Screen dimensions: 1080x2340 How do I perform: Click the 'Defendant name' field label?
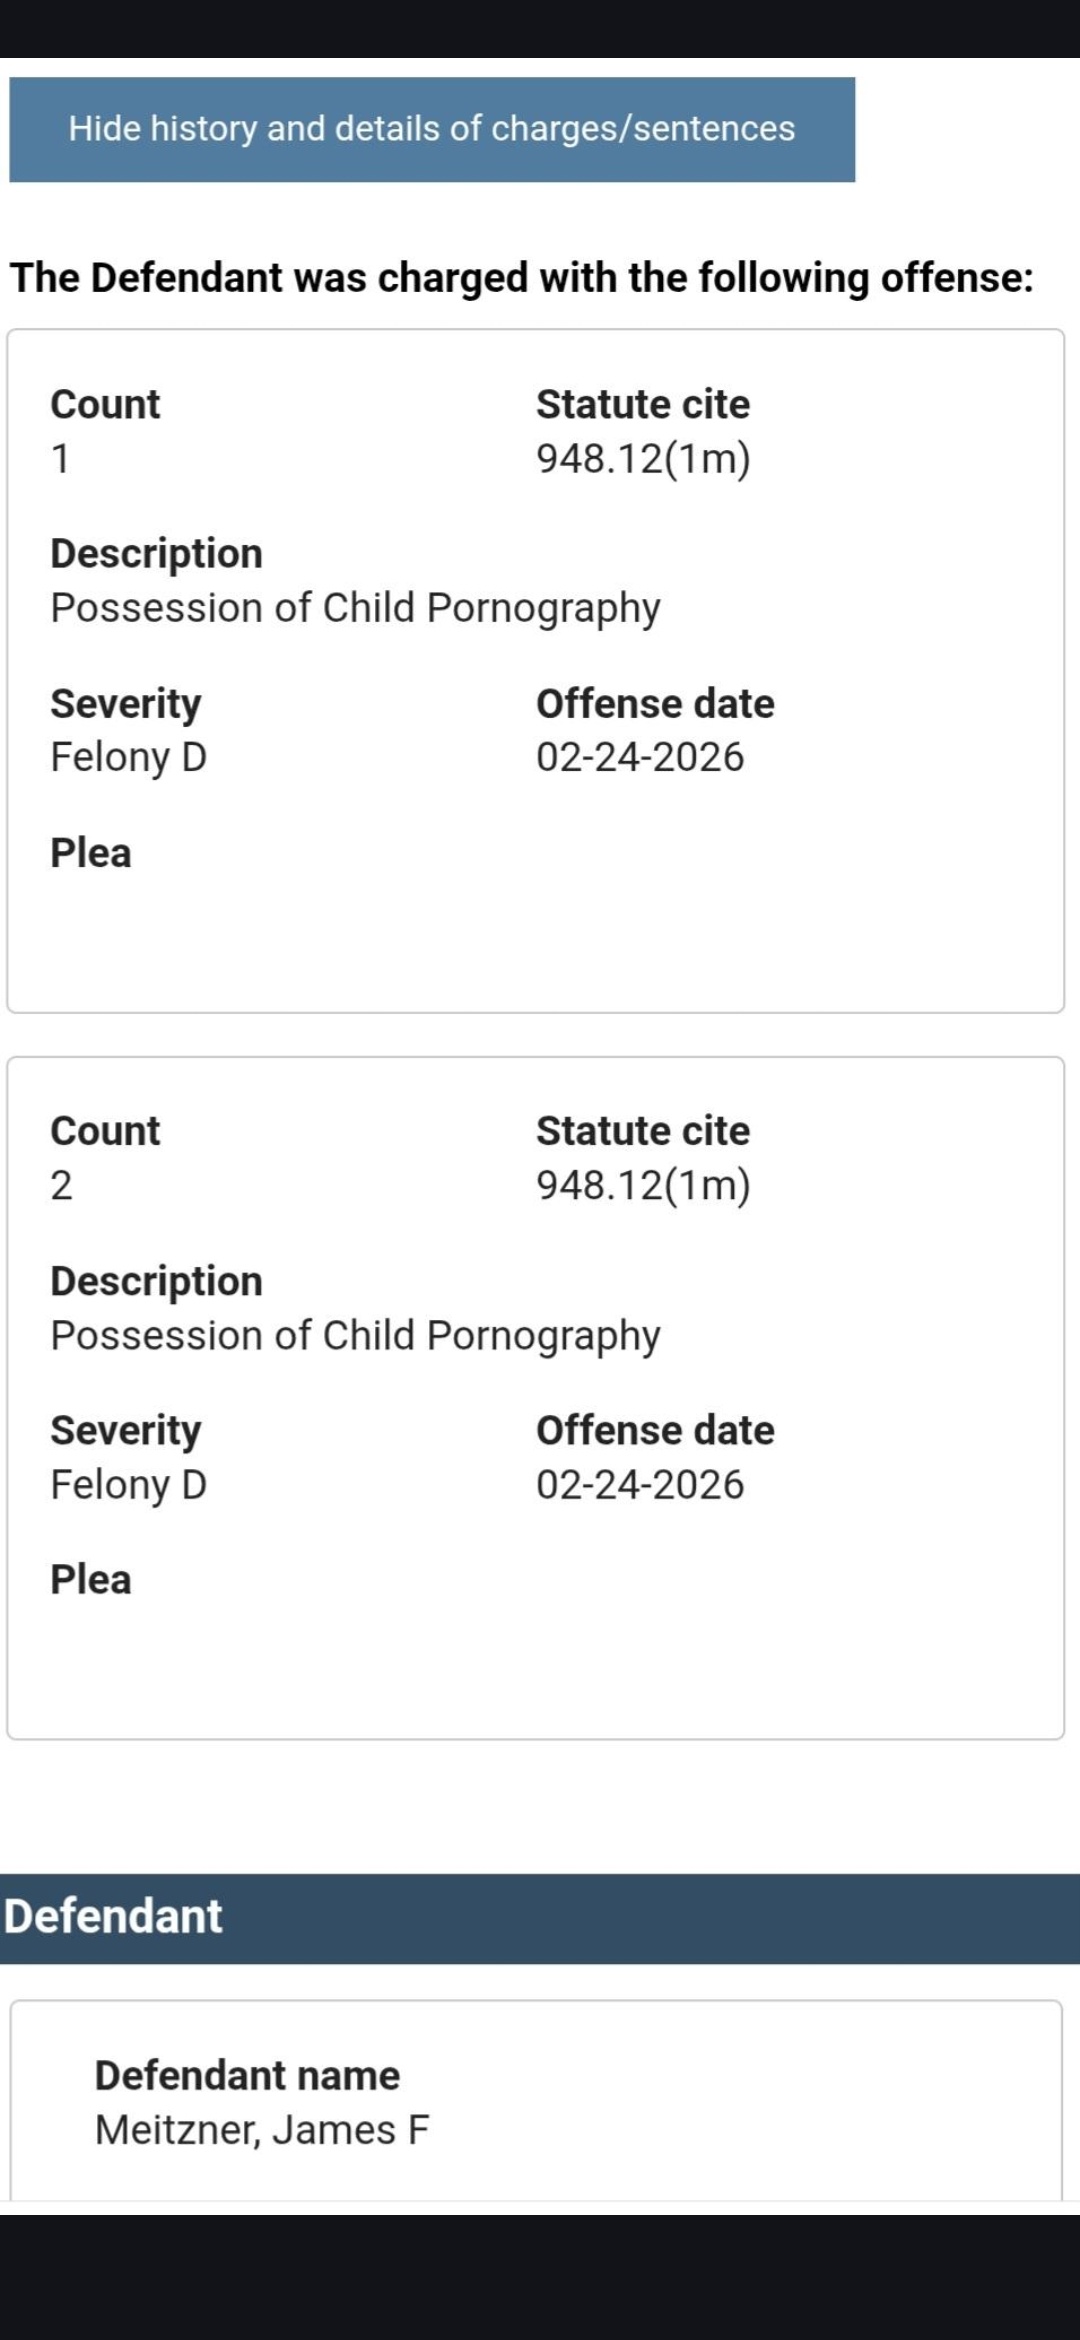247,2075
